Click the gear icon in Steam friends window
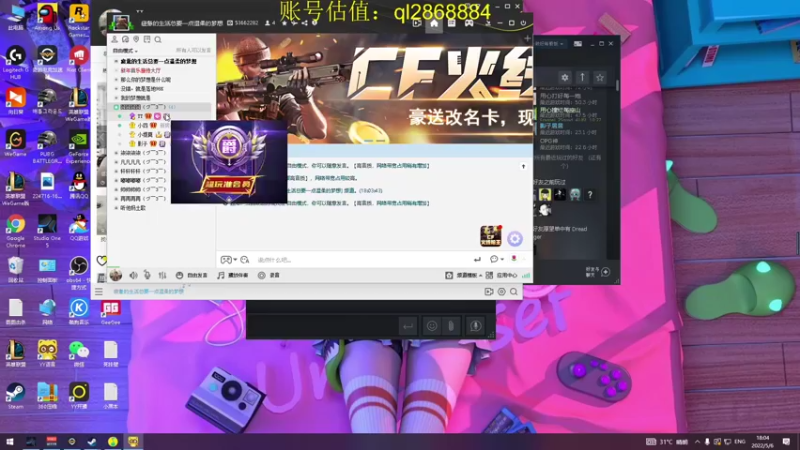This screenshot has height=450, width=800. pyautogui.click(x=565, y=78)
